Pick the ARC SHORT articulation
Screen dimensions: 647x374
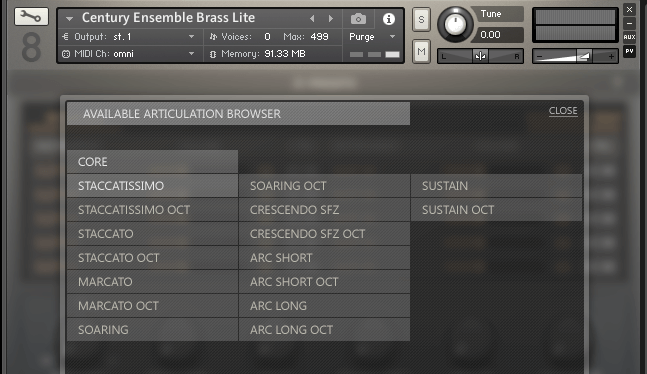point(324,258)
